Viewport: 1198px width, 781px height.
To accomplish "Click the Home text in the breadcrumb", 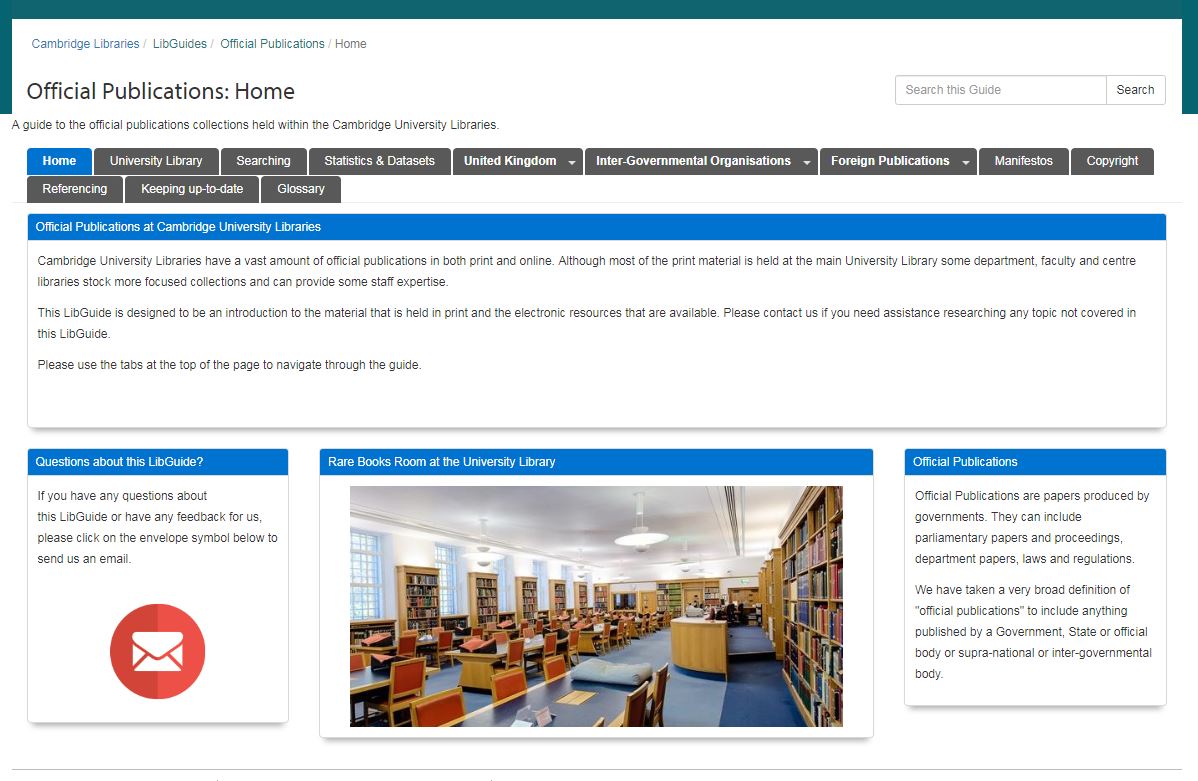I will tap(351, 44).
